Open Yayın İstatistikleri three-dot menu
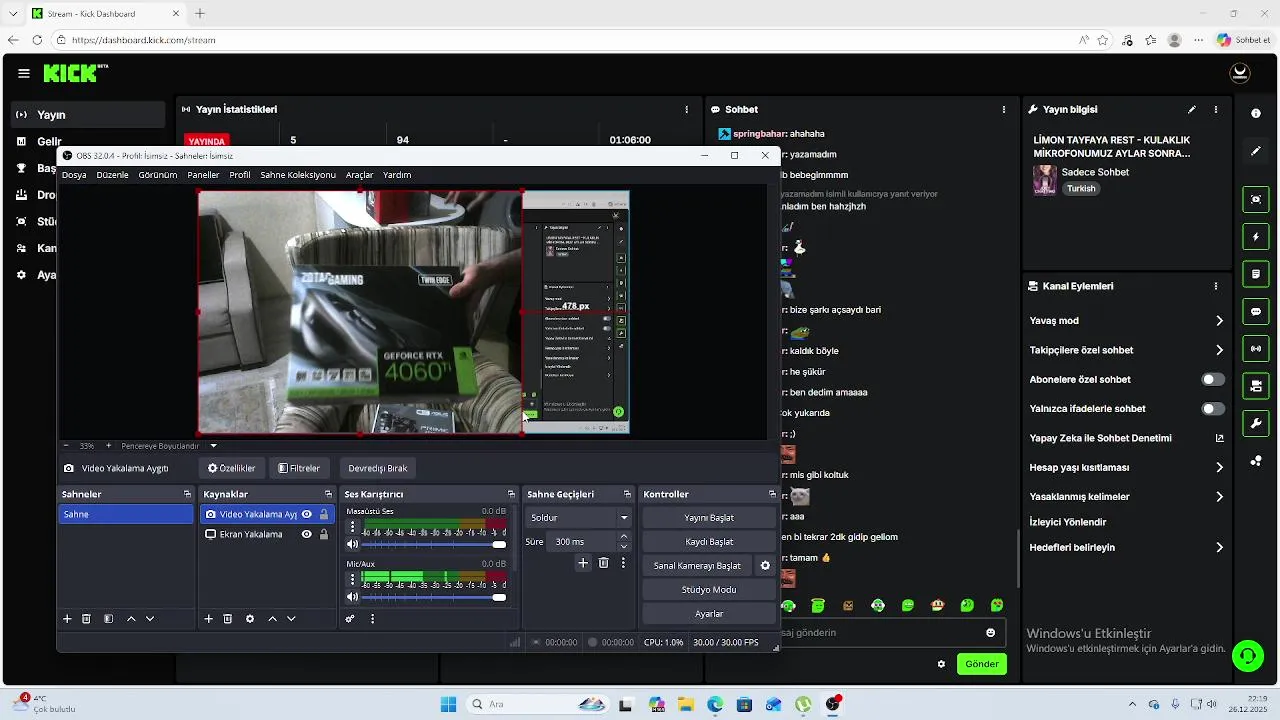 [686, 109]
